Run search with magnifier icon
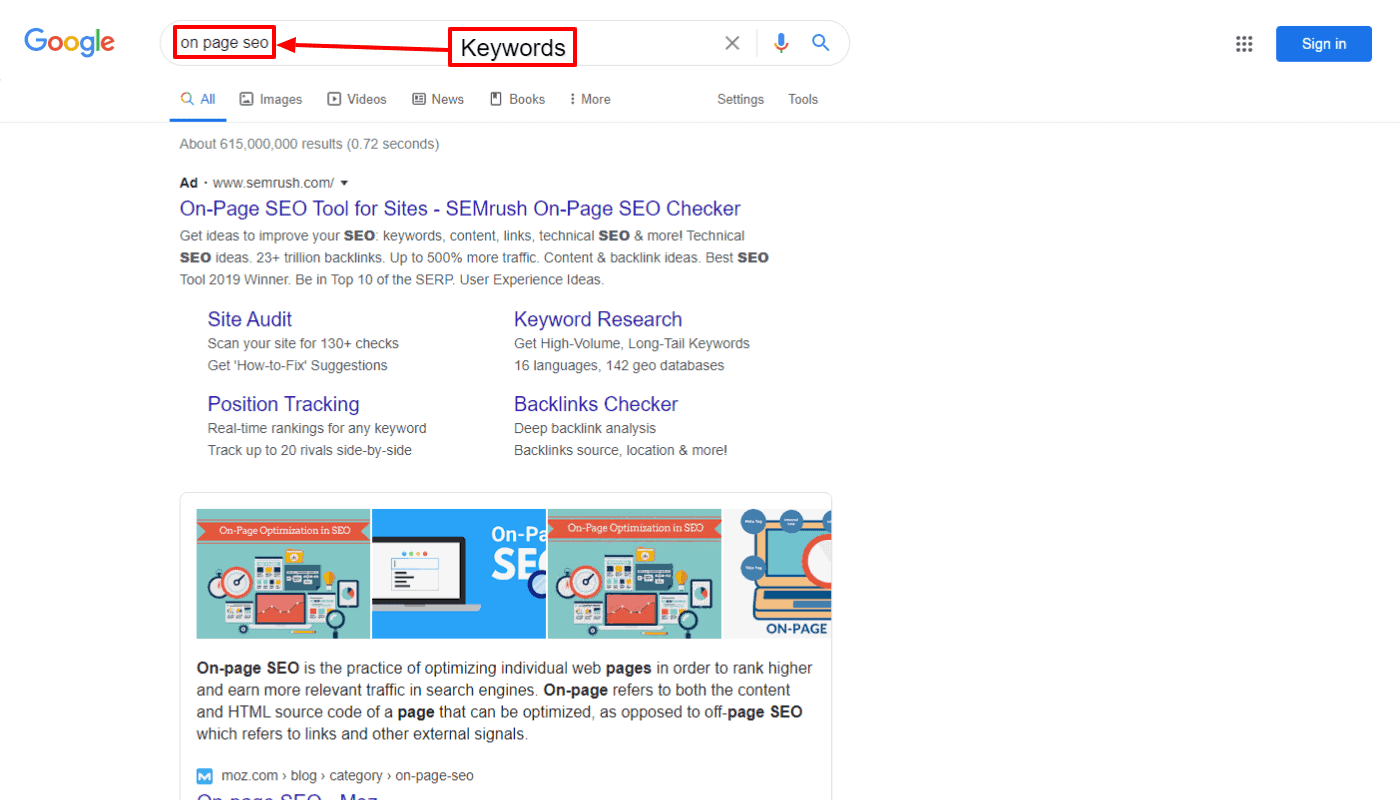1400x800 pixels. [x=821, y=43]
